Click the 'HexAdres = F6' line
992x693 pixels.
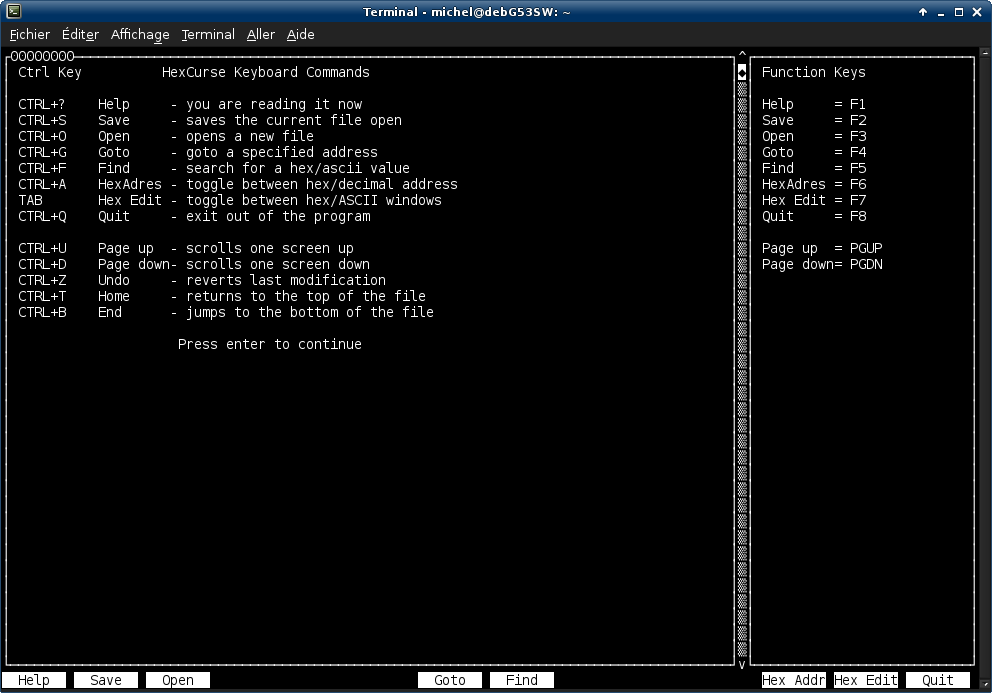(x=814, y=184)
